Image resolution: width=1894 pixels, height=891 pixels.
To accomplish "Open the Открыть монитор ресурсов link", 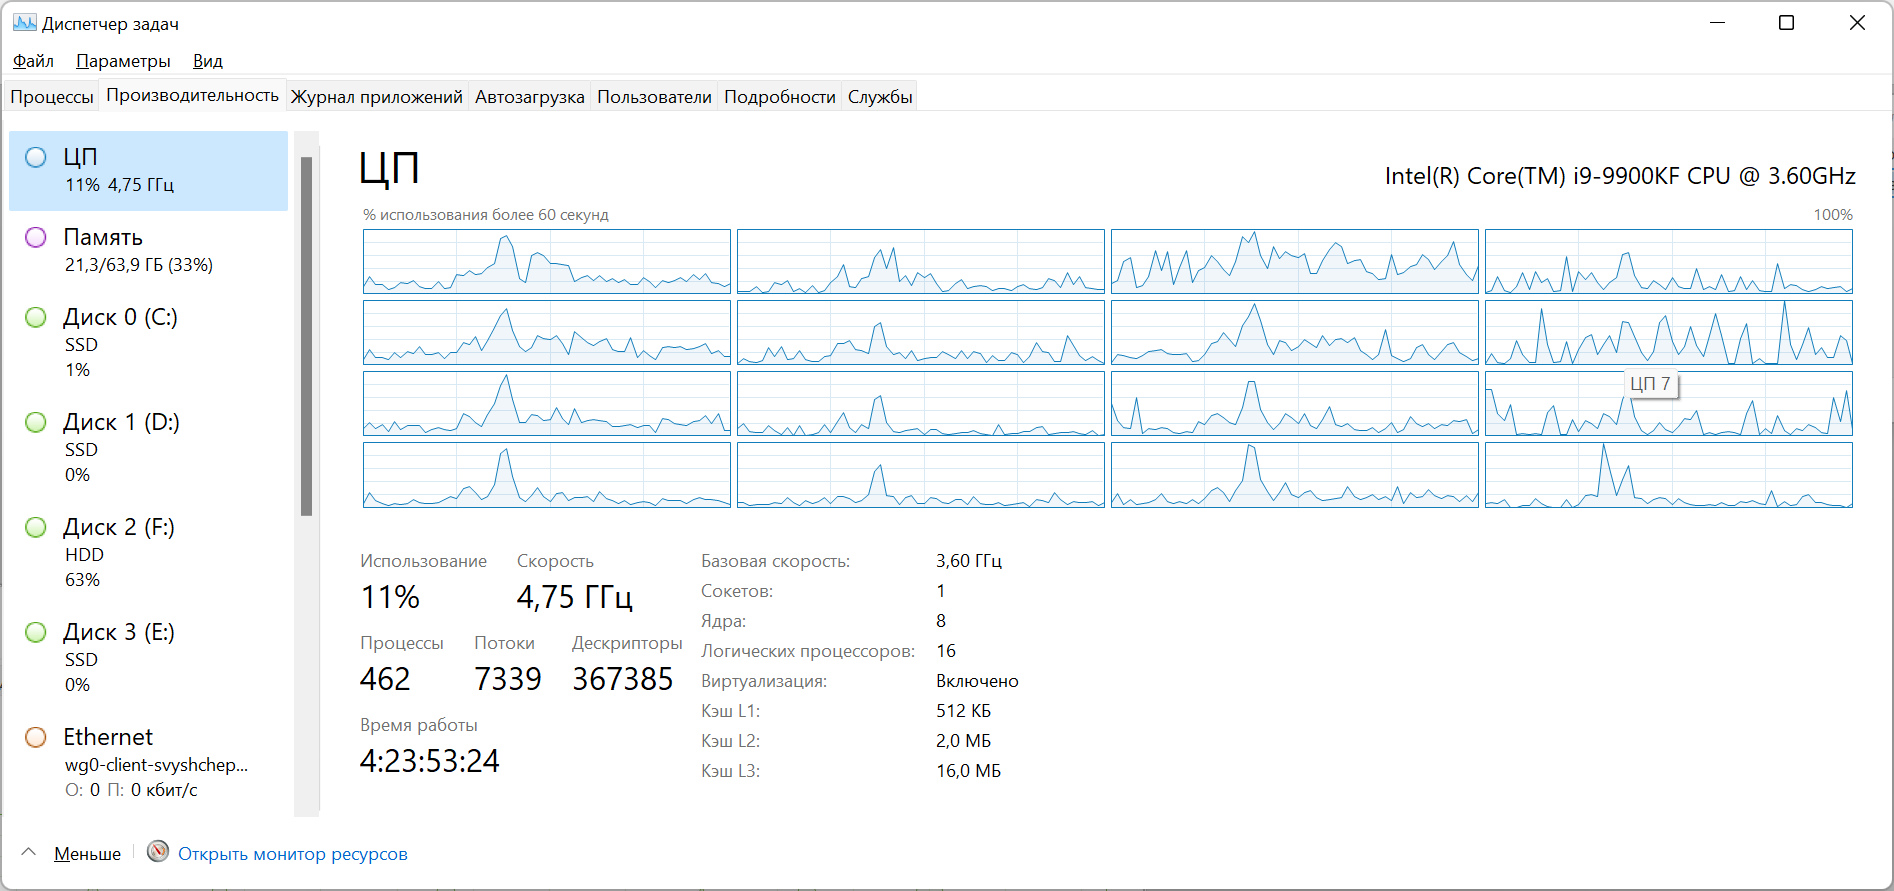I will click(293, 854).
